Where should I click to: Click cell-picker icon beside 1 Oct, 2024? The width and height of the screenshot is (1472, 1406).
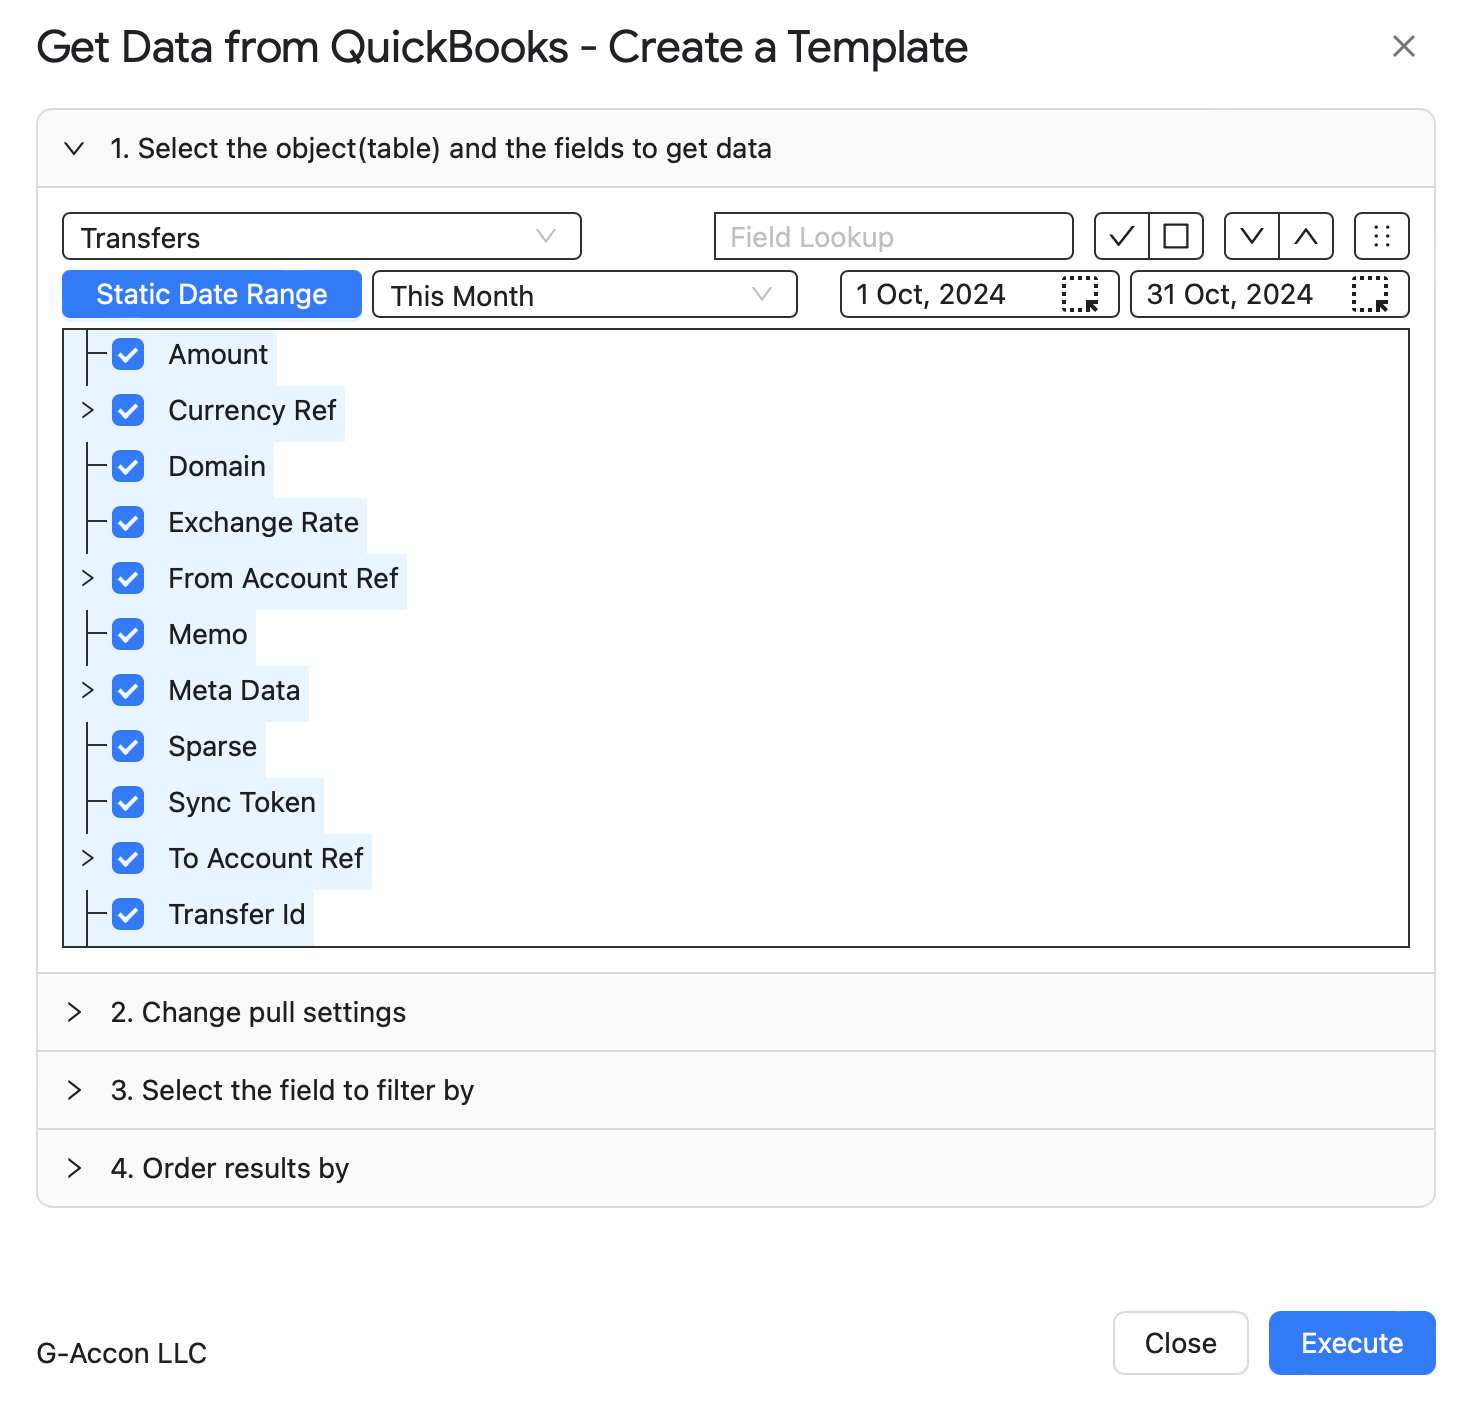[x=1080, y=295]
